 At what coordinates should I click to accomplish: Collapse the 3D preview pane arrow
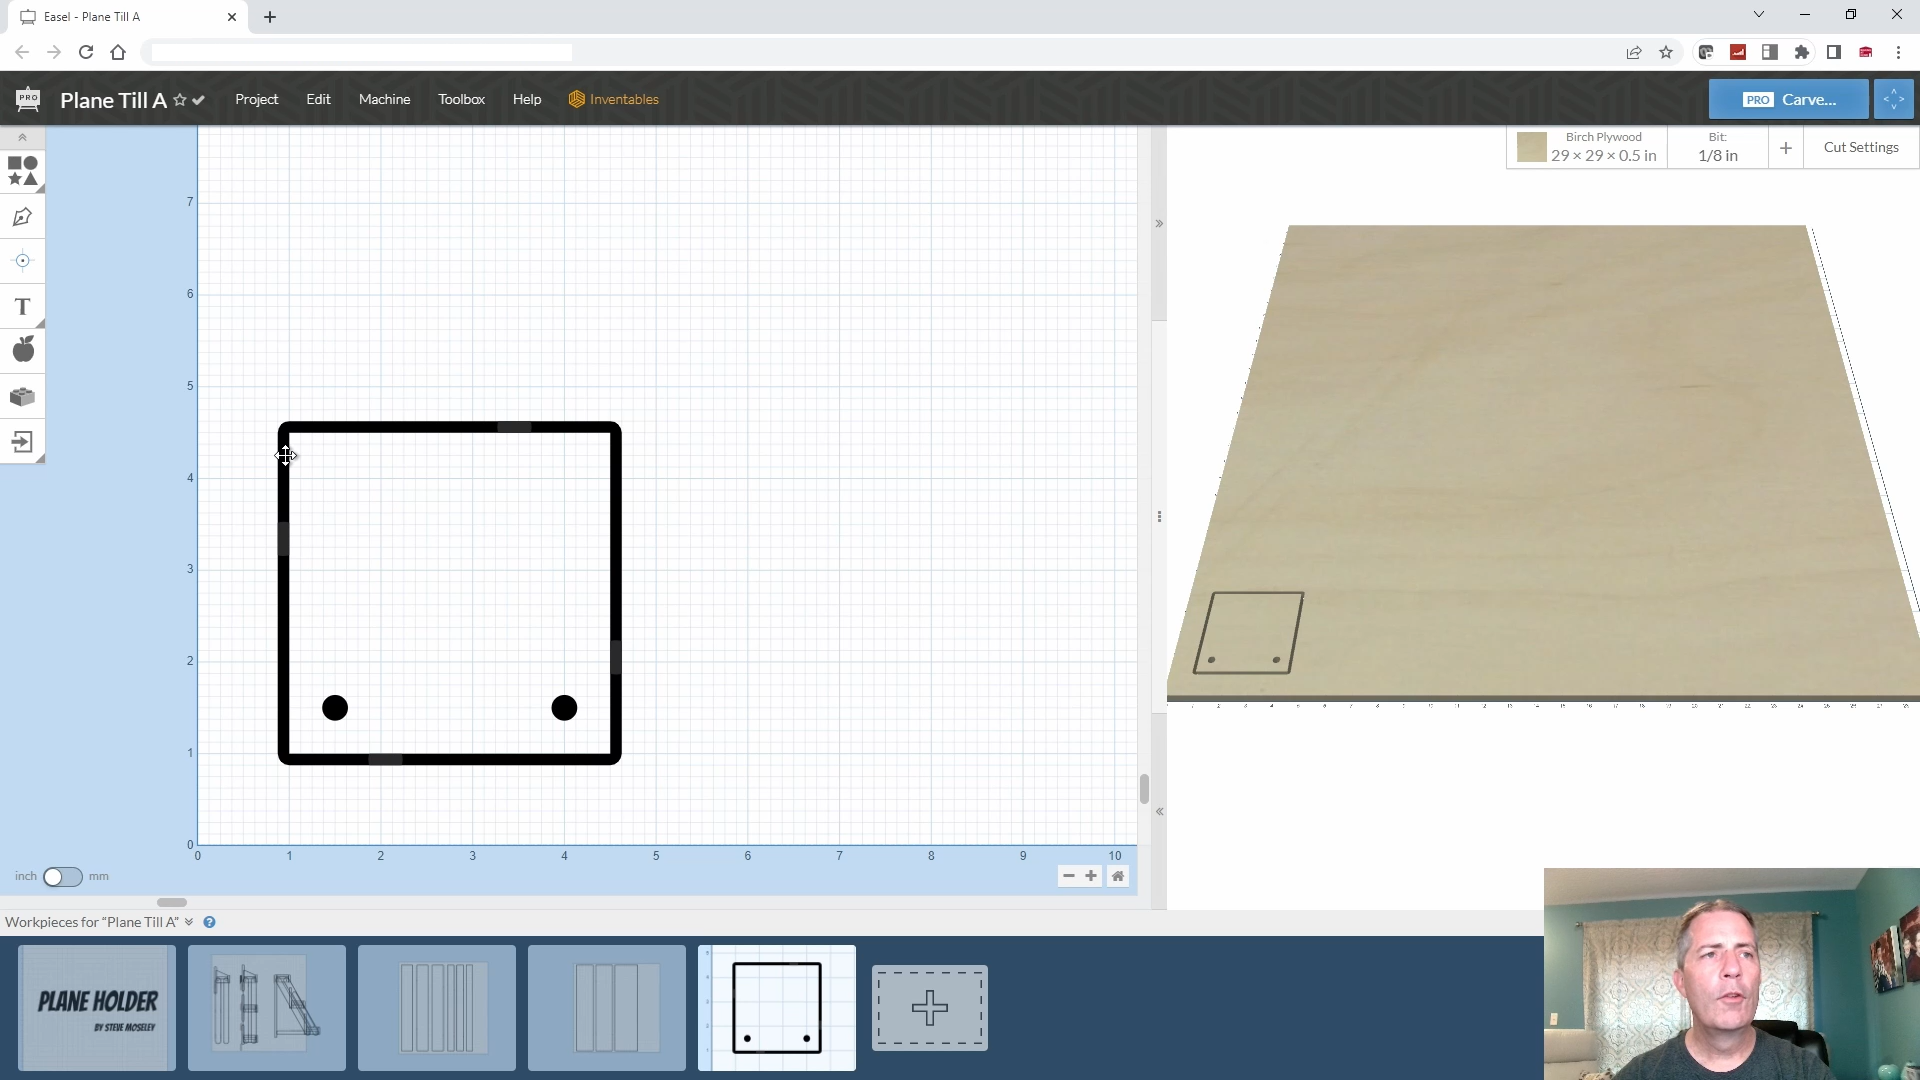pyautogui.click(x=1159, y=223)
